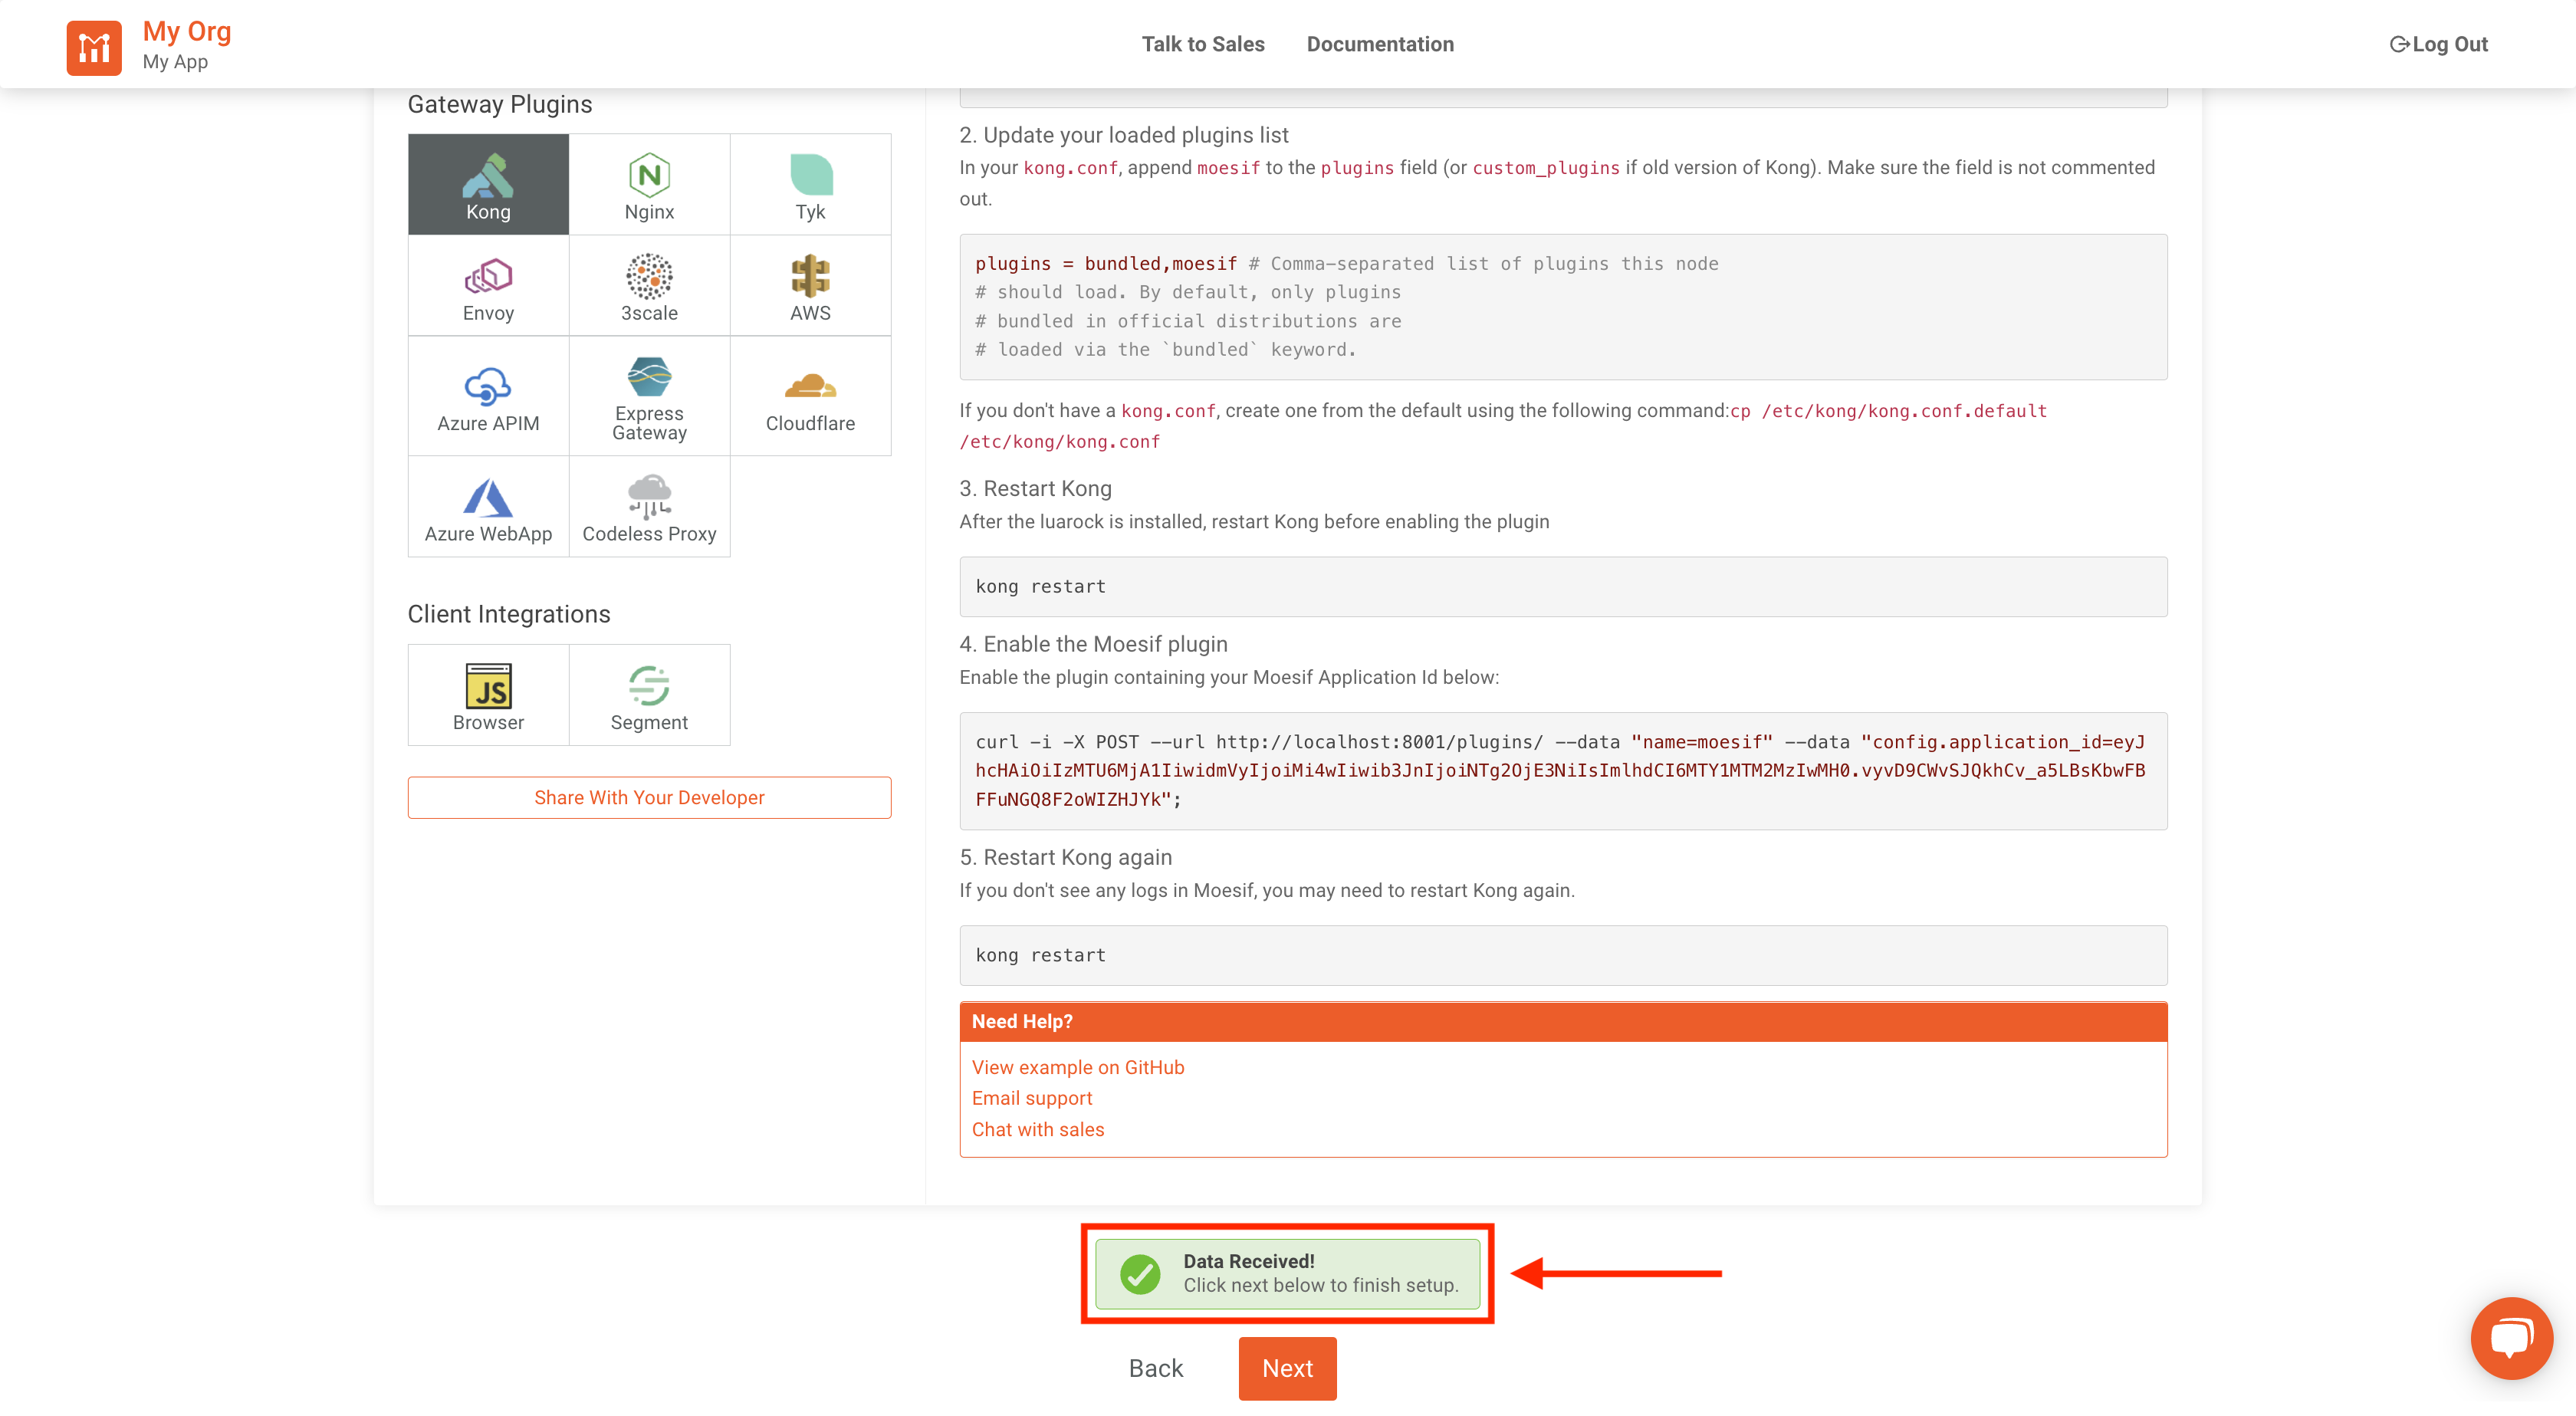Pick the Envoy plugin icon
The height and width of the screenshot is (1416, 2576).
click(488, 286)
